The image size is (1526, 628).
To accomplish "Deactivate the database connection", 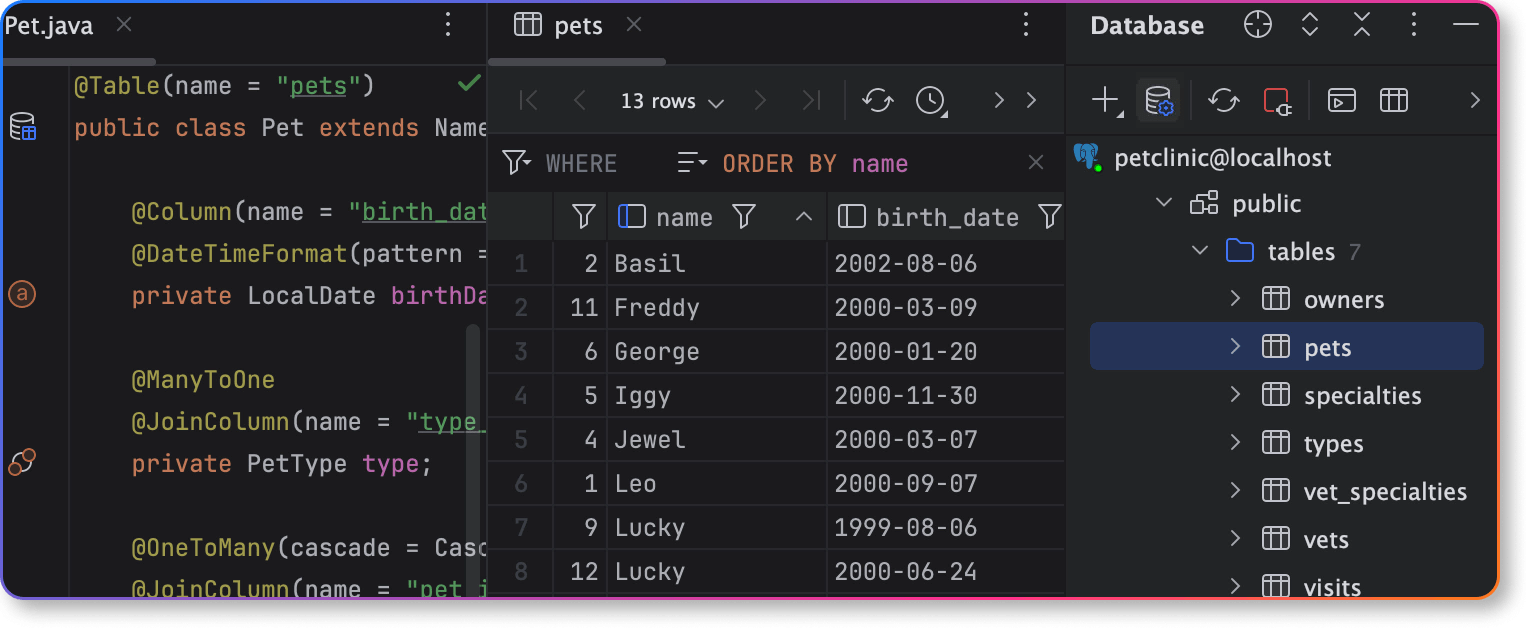I will (x=1277, y=100).
